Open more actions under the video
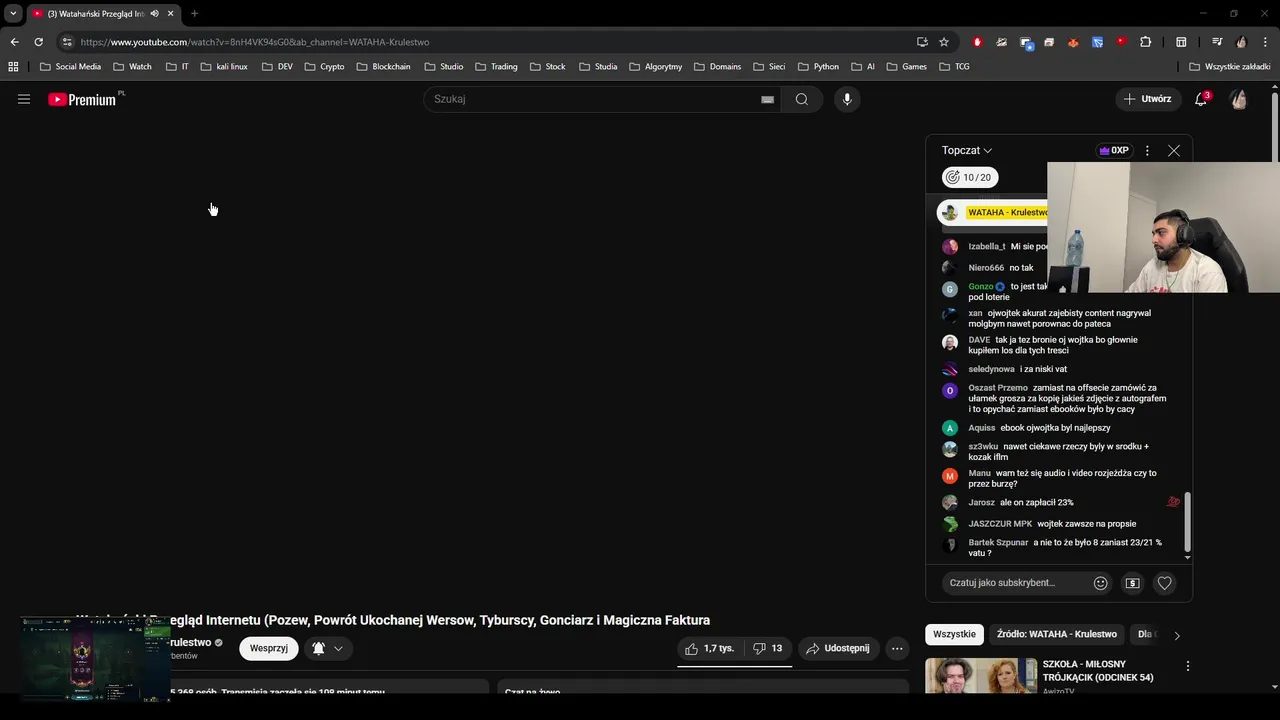This screenshot has height=720, width=1280. [897, 648]
